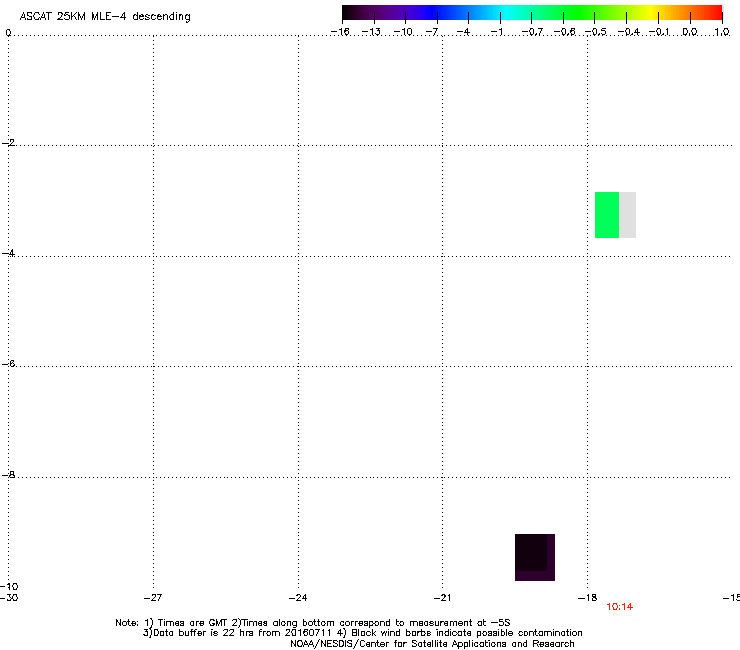Click the -18 longitude axis label
This screenshot has width=740, height=650.
pyautogui.click(x=588, y=598)
